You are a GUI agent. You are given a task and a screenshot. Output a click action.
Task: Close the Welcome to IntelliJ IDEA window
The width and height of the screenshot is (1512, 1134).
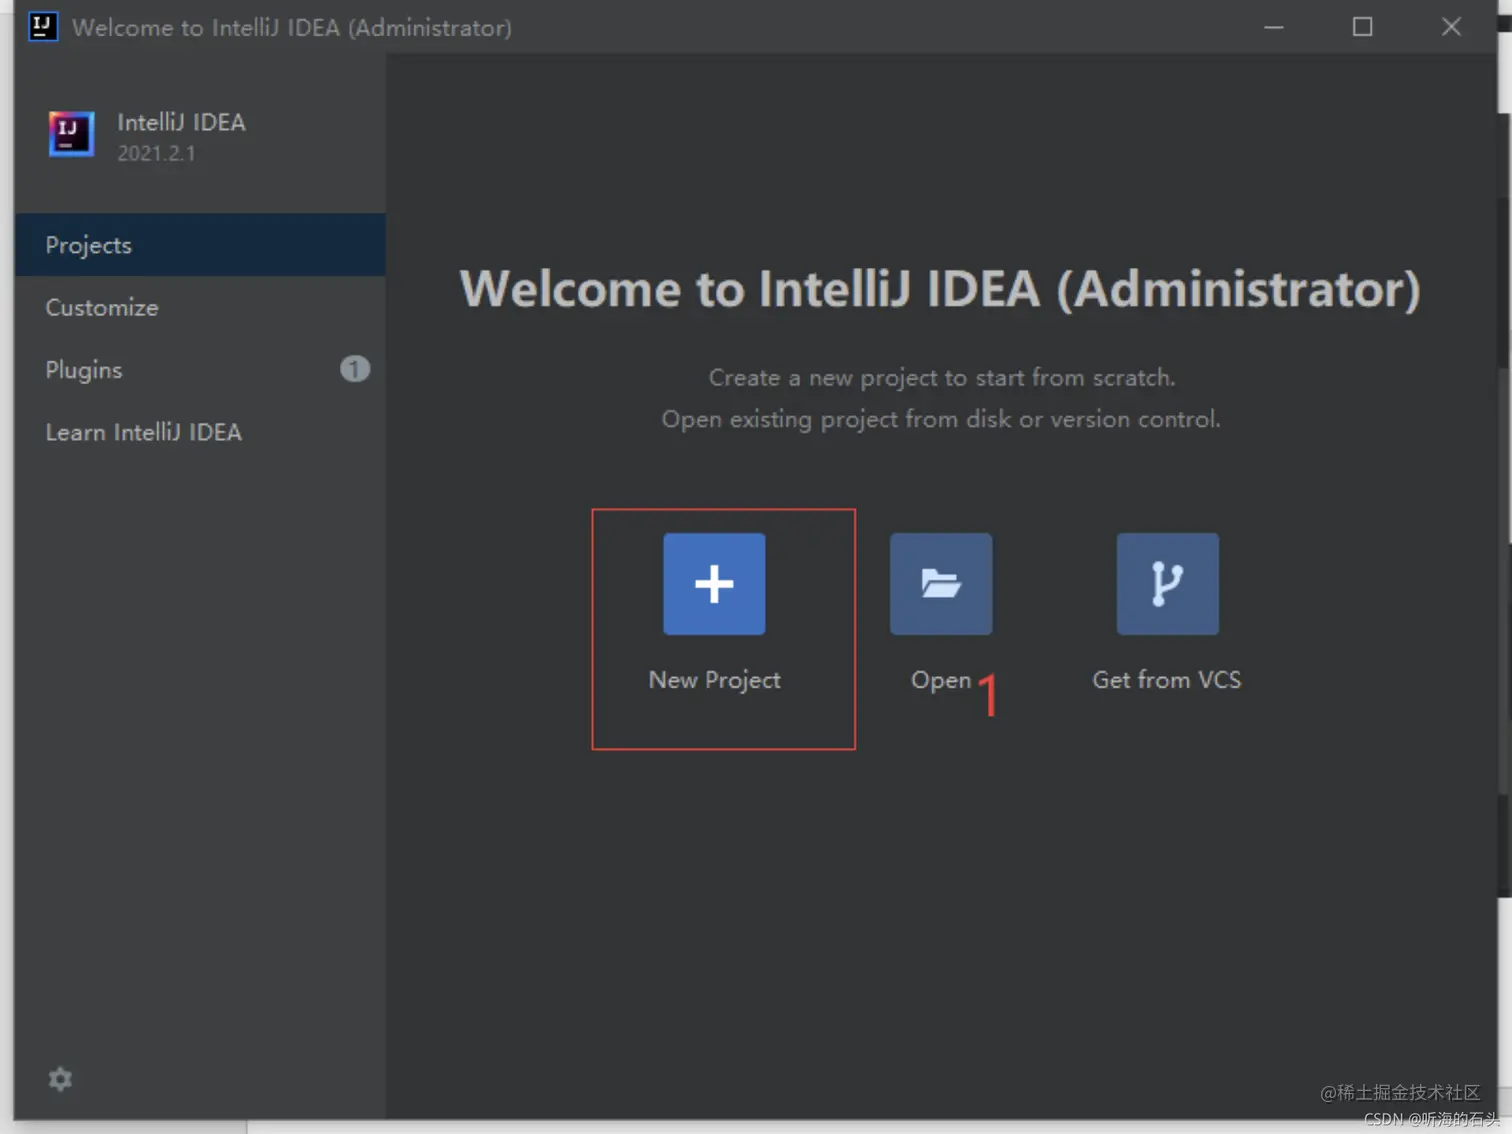pos(1451,27)
